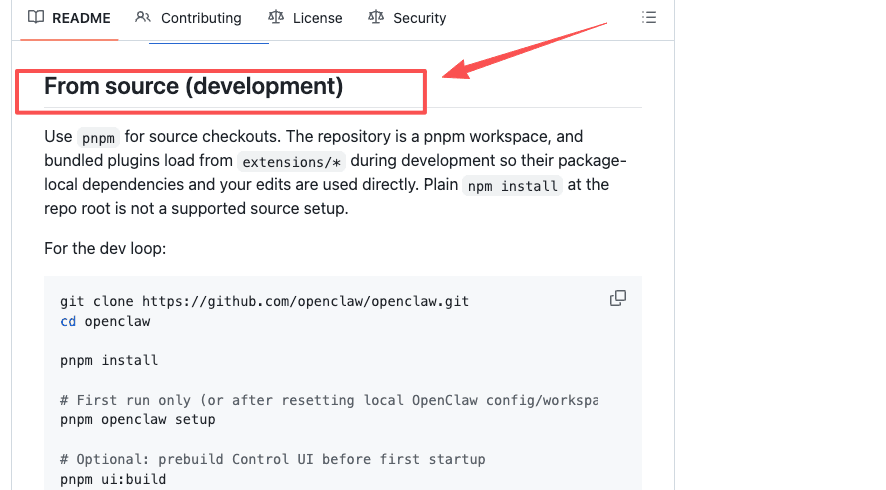Click the 'git clone' command line
886x490 pixels.
tap(264, 301)
